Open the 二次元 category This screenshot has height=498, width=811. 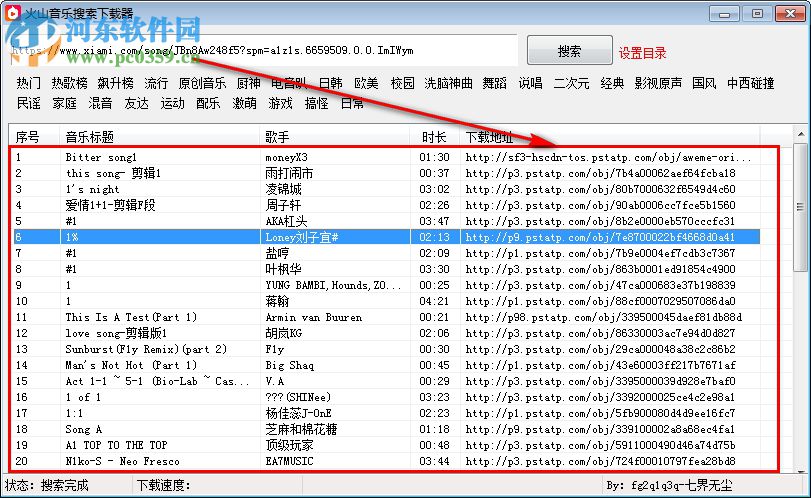(x=572, y=83)
